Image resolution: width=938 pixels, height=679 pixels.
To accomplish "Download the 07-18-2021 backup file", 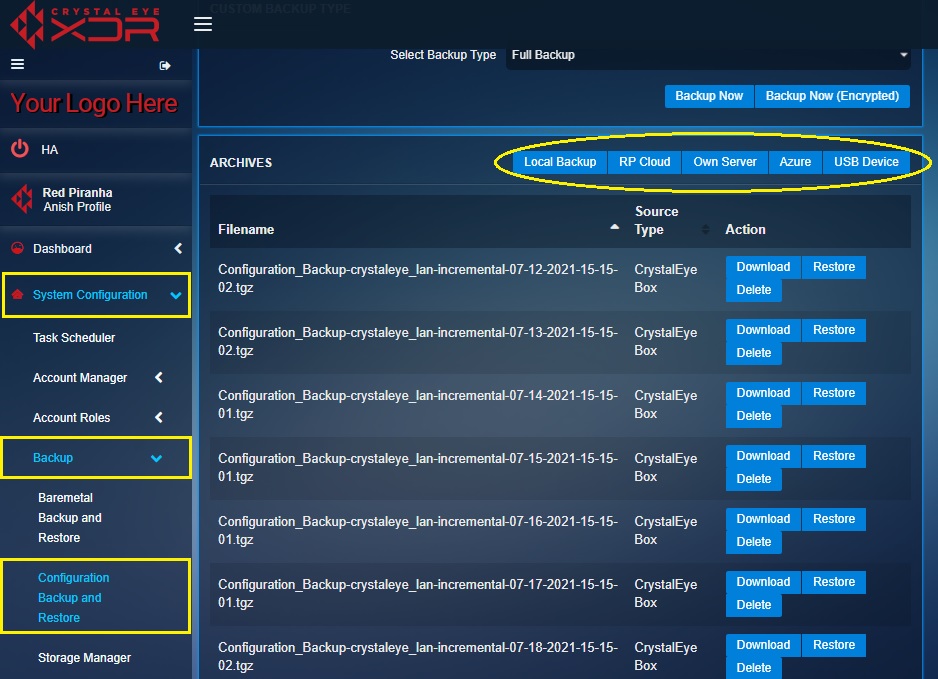I will click(763, 645).
